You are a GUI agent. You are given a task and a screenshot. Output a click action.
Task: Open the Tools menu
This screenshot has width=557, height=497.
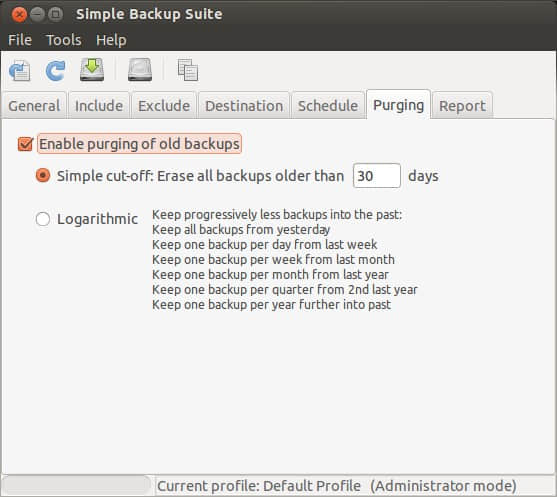(x=64, y=40)
